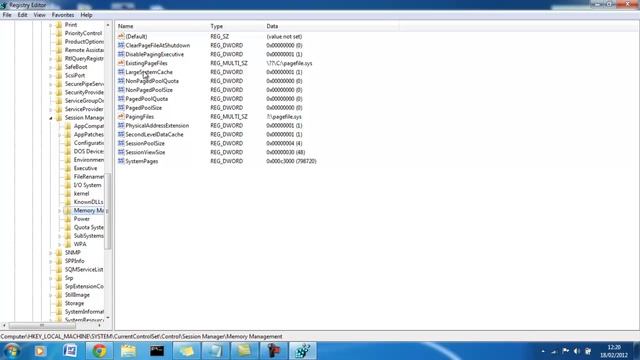The image size is (640, 360).
Task: Click the ClearPageFileAtShutdown DWORD icon
Action: tap(121, 45)
